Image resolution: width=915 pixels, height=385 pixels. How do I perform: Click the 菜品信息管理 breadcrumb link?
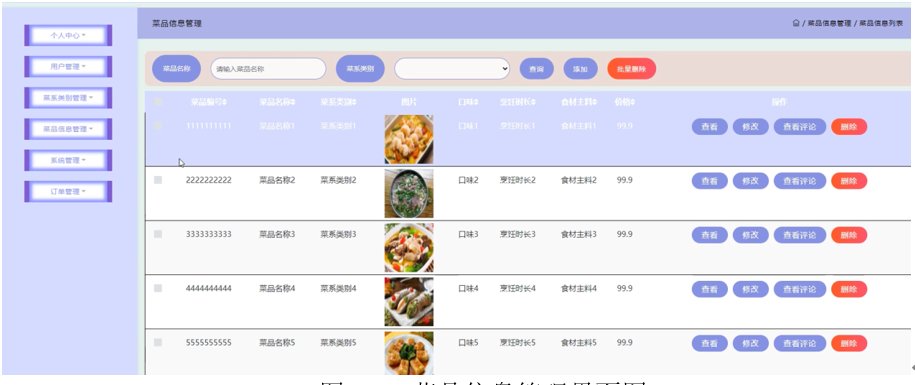pyautogui.click(x=829, y=23)
